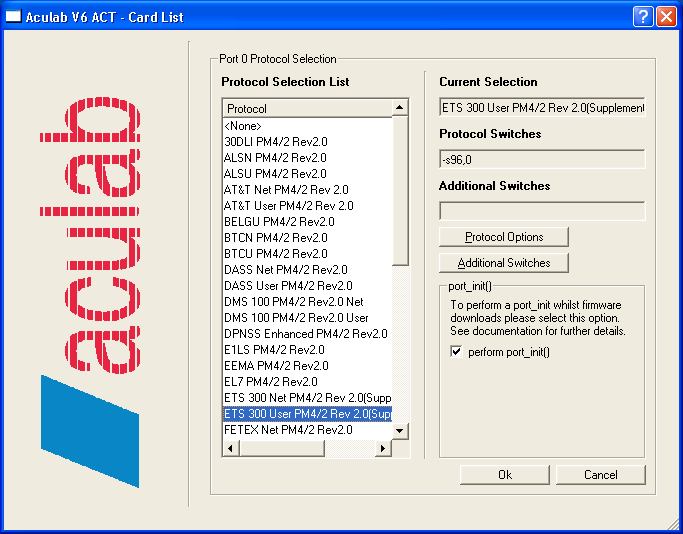Select DASS Net PM4/2 Rev2.0
The width and height of the screenshot is (683, 534).
pos(308,270)
